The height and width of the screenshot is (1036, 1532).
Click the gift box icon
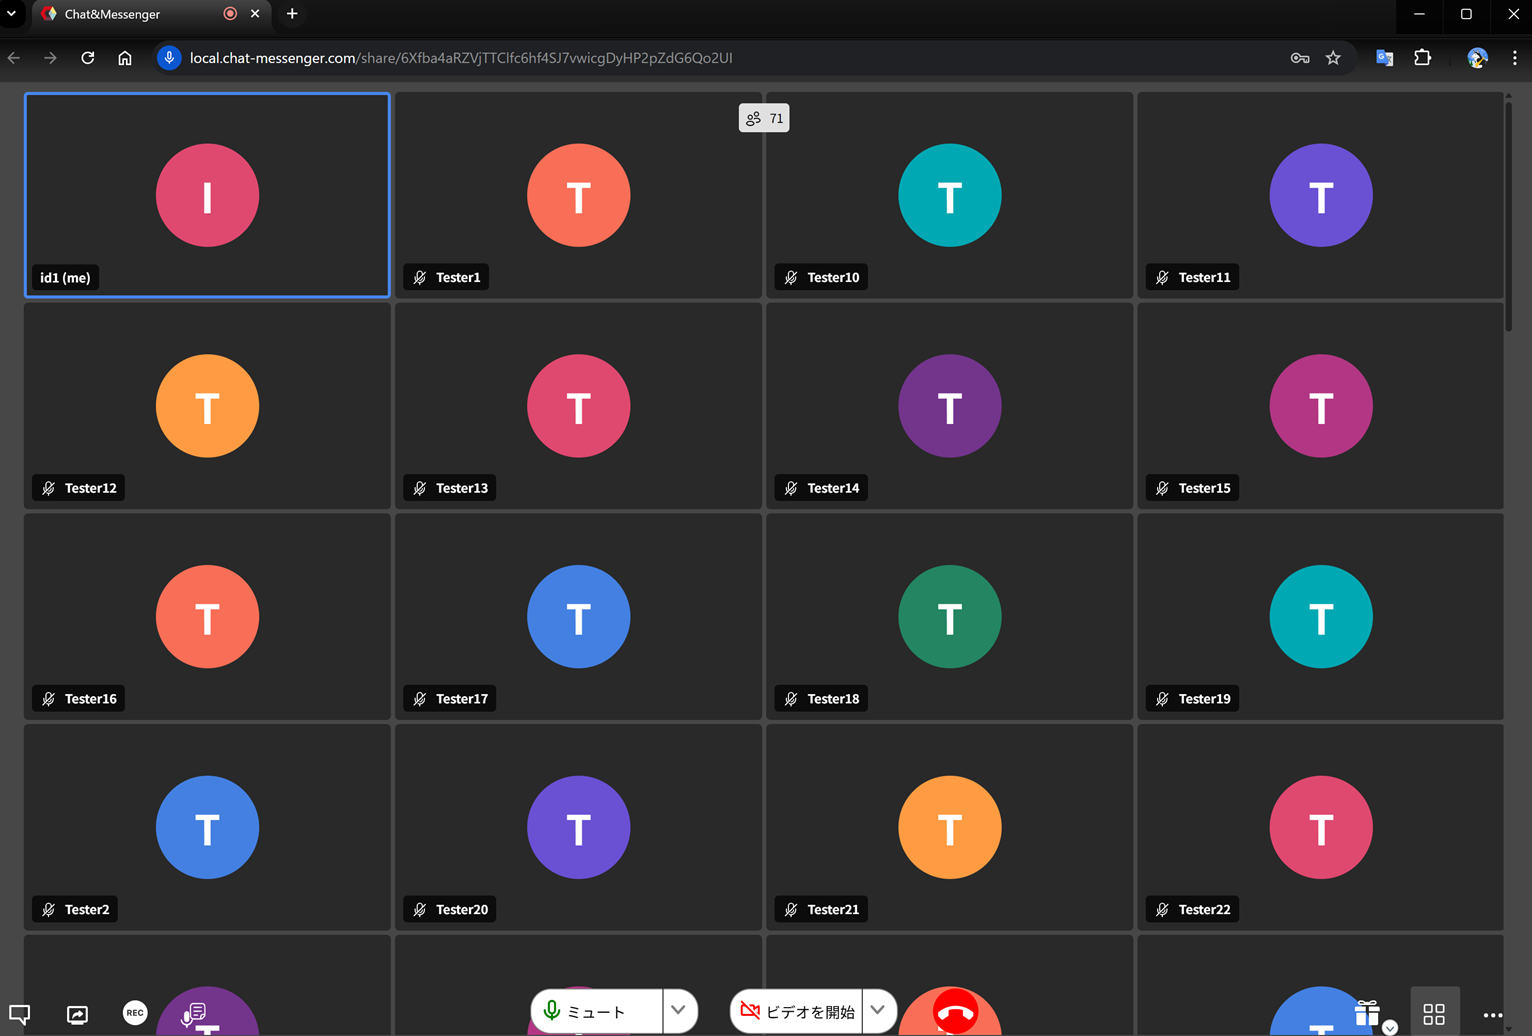point(1367,1013)
